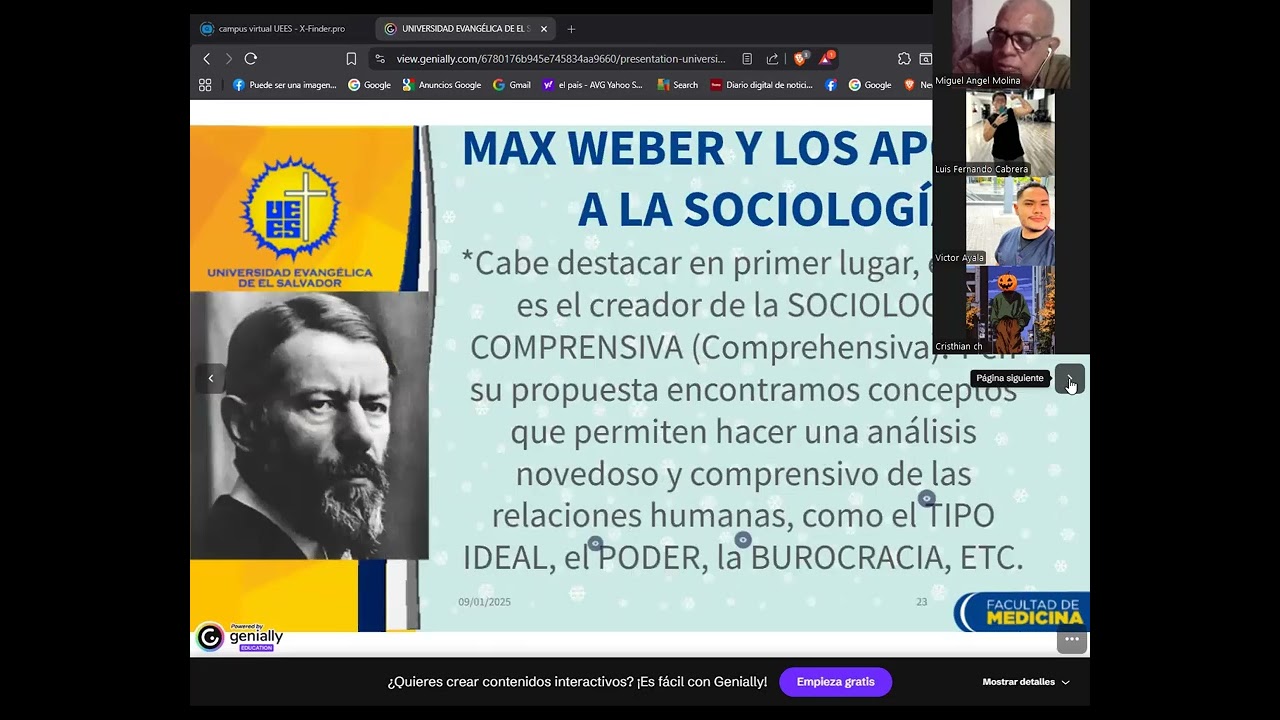The image size is (1280, 720).
Task: Go to next slide 'Página siguiente' arrow
Action: (x=1069, y=378)
